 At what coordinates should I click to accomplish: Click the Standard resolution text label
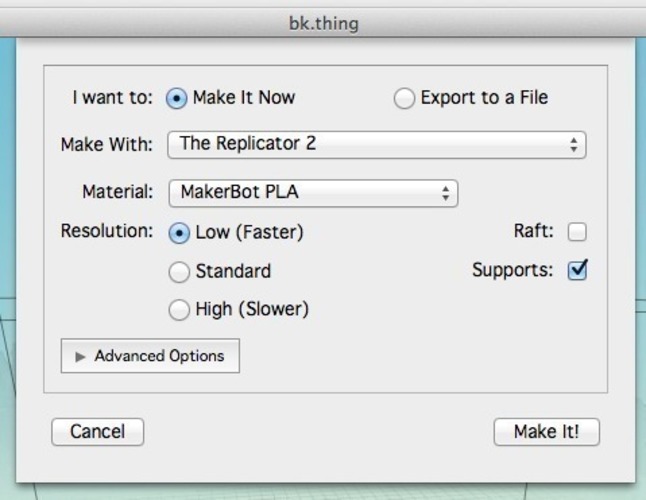point(233,271)
